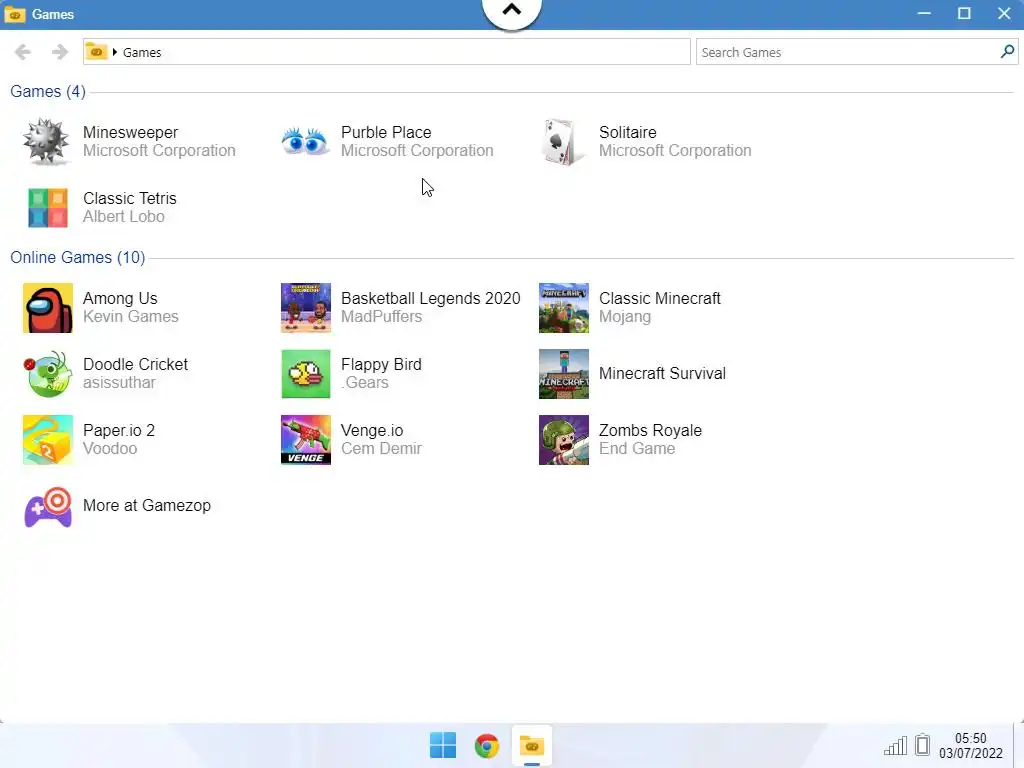The width and height of the screenshot is (1024, 768).
Task: Click the Minecraft Survival label
Action: [x=662, y=374]
